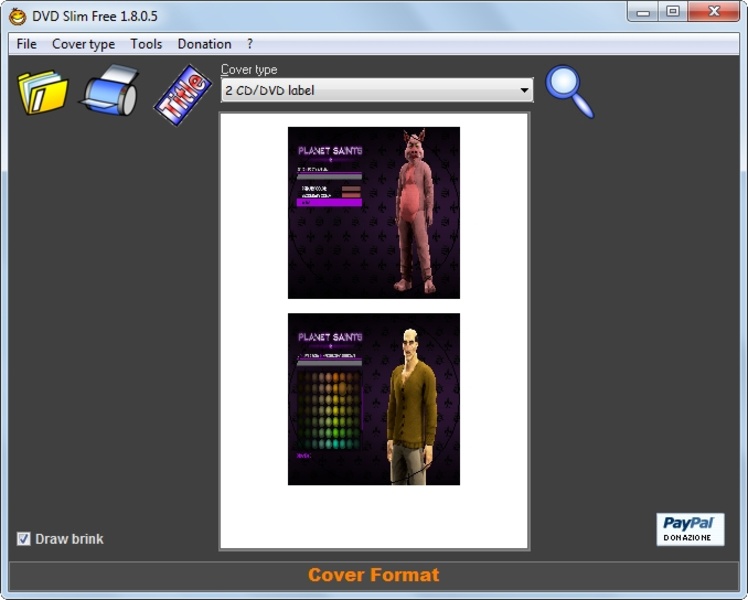The image size is (748, 600).
Task: Print the cover using the printer icon
Action: coord(111,91)
